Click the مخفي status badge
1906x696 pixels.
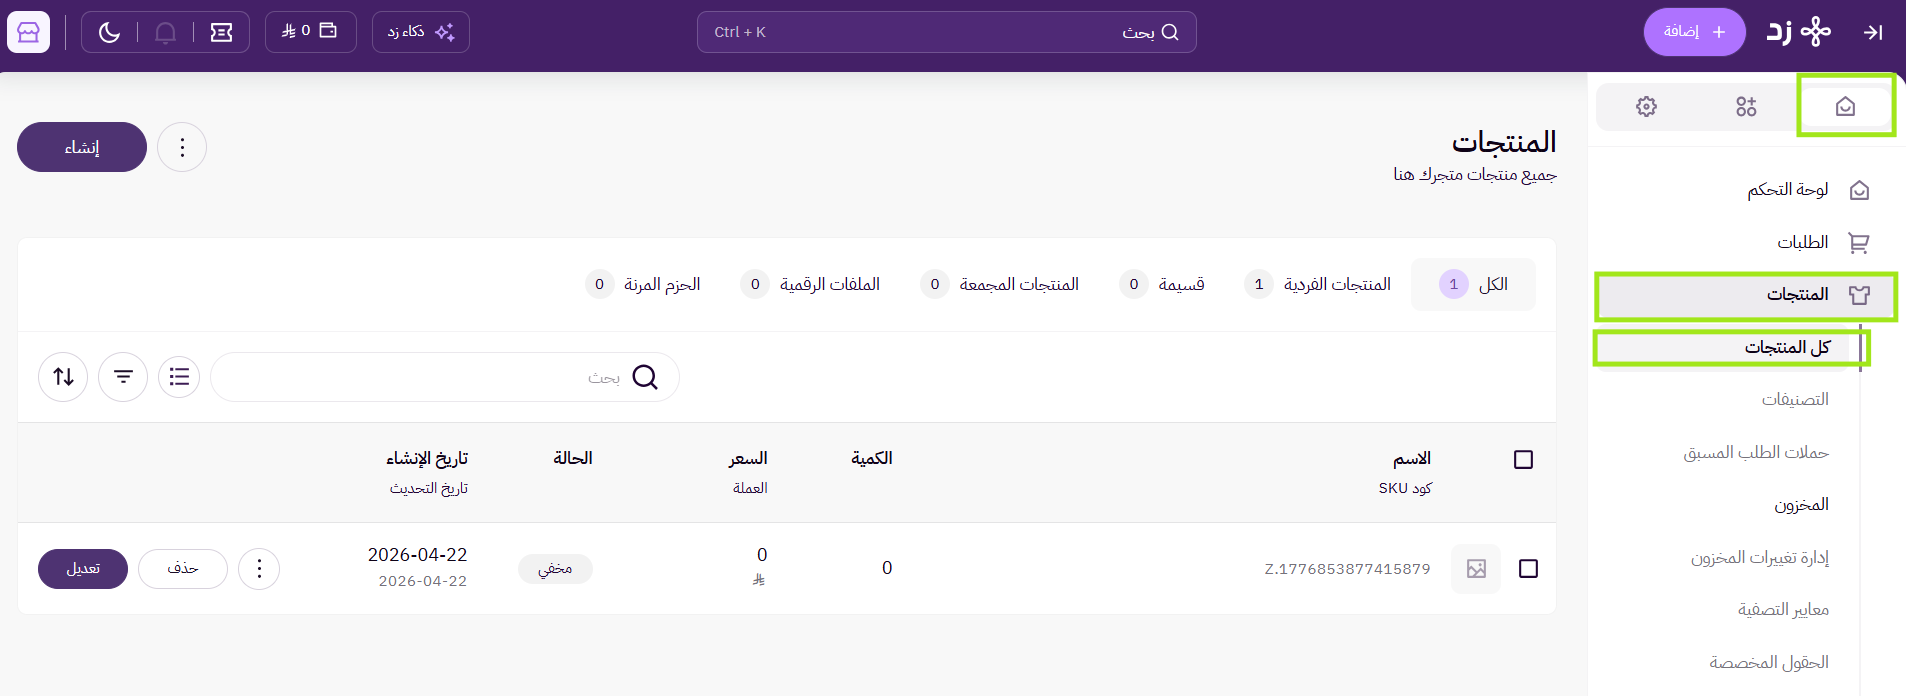click(x=555, y=568)
